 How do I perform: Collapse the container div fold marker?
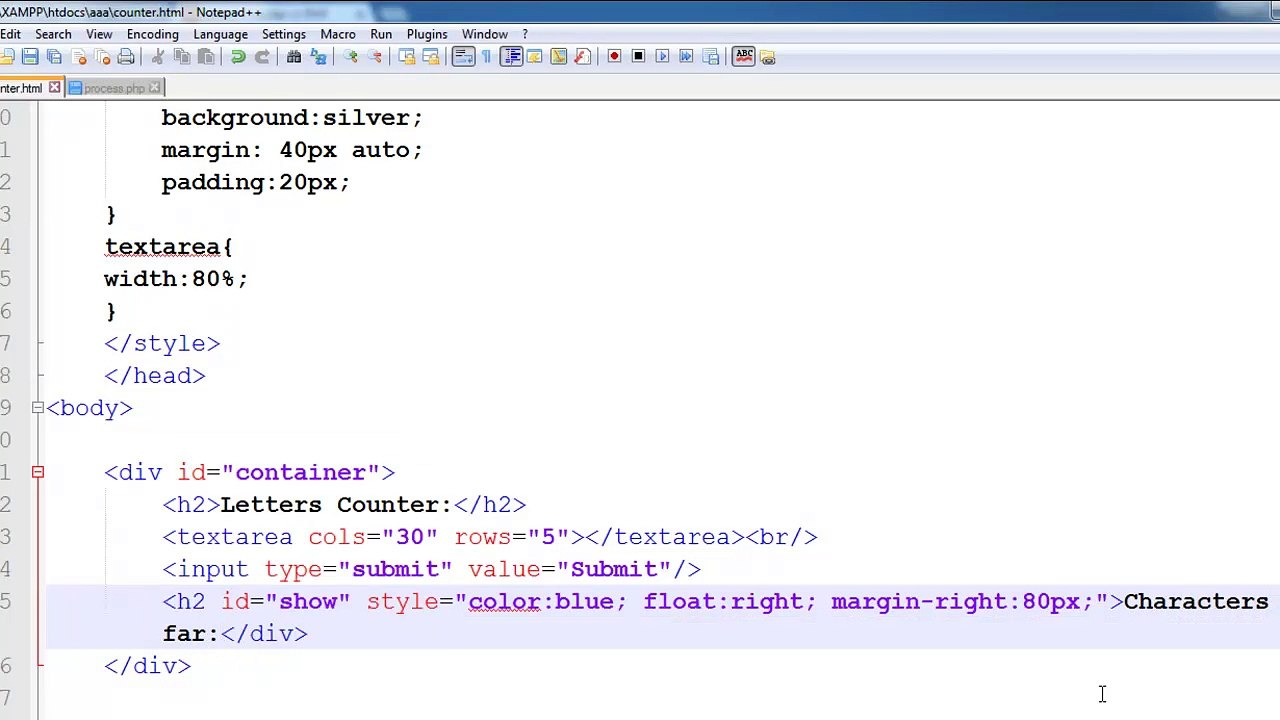pyautogui.click(x=37, y=472)
